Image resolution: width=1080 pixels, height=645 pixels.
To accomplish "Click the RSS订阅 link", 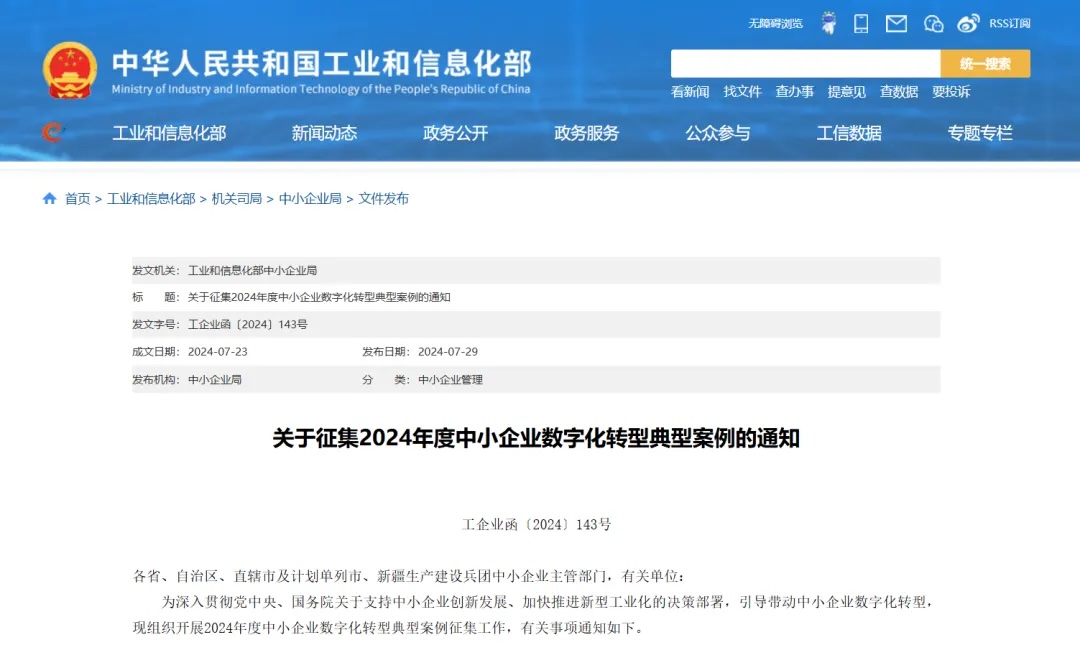I will pyautogui.click(x=1009, y=23).
